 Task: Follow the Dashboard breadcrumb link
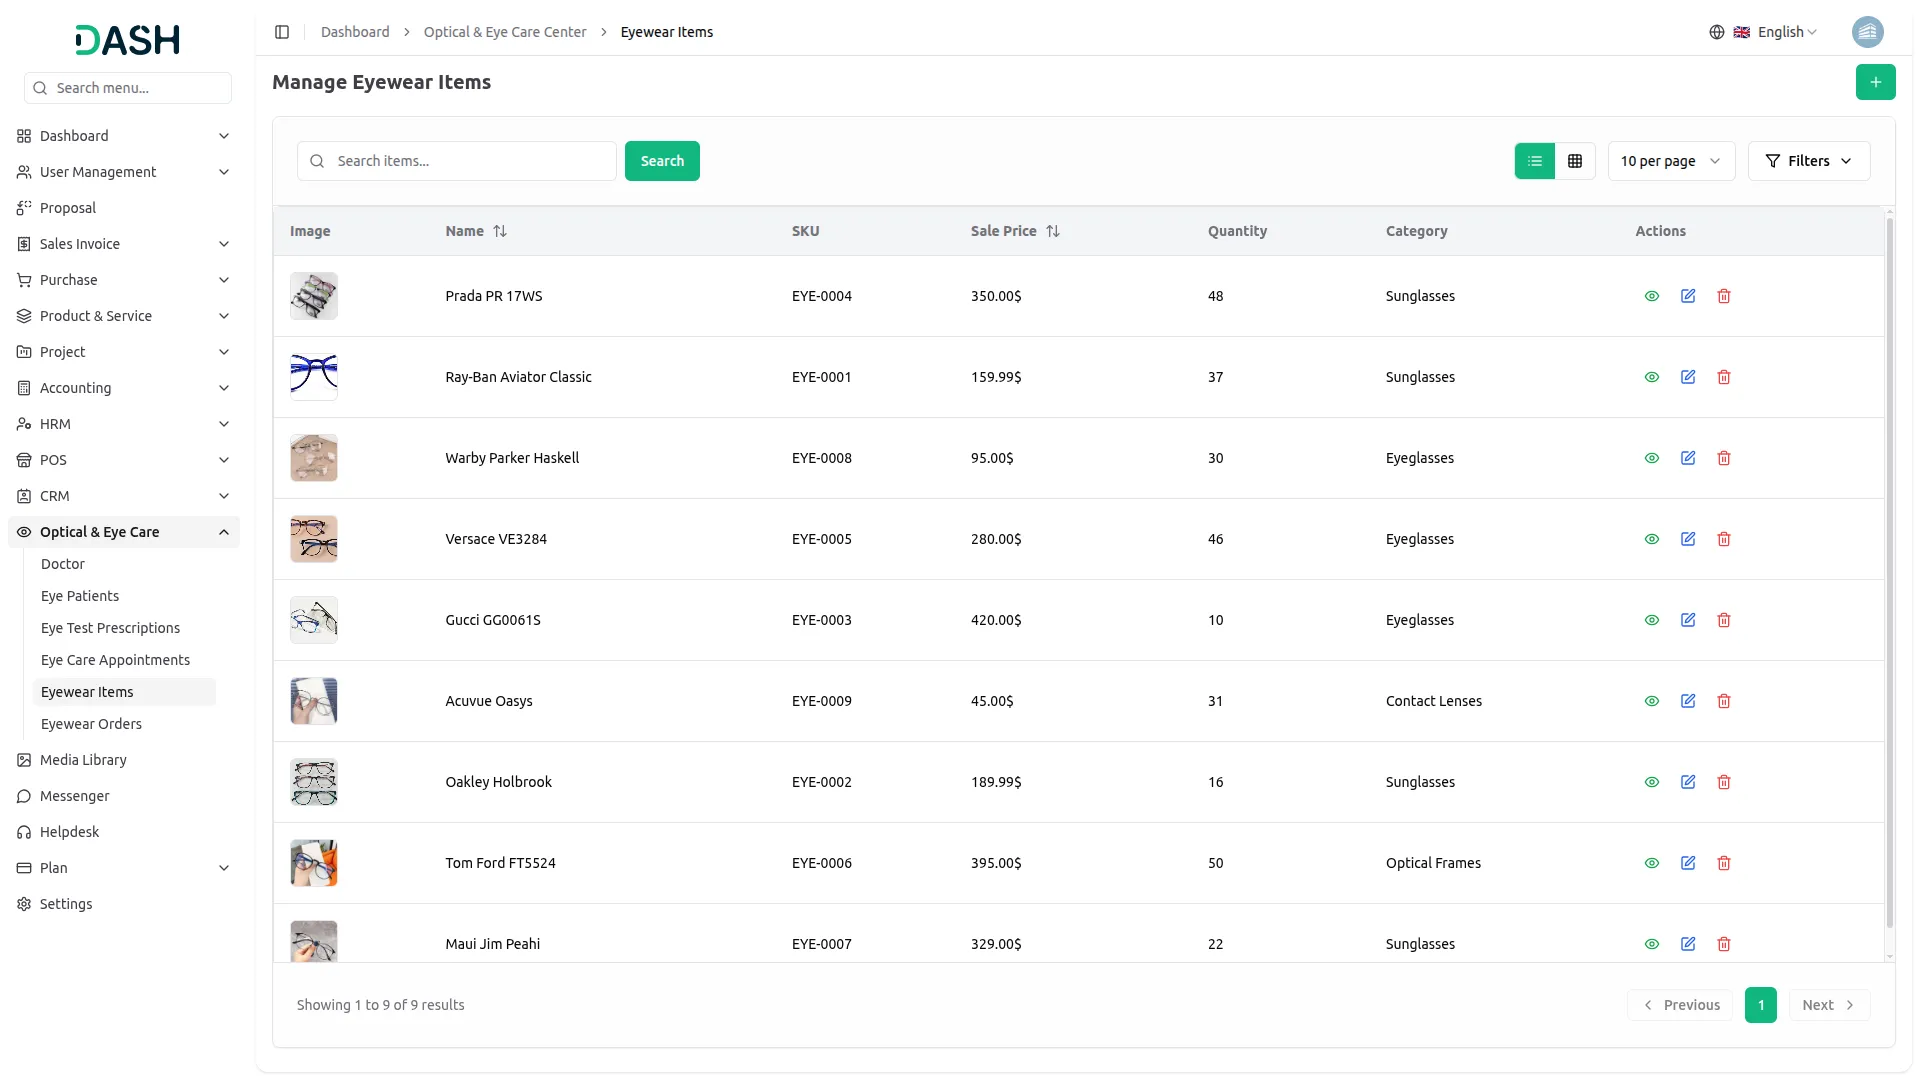(355, 32)
